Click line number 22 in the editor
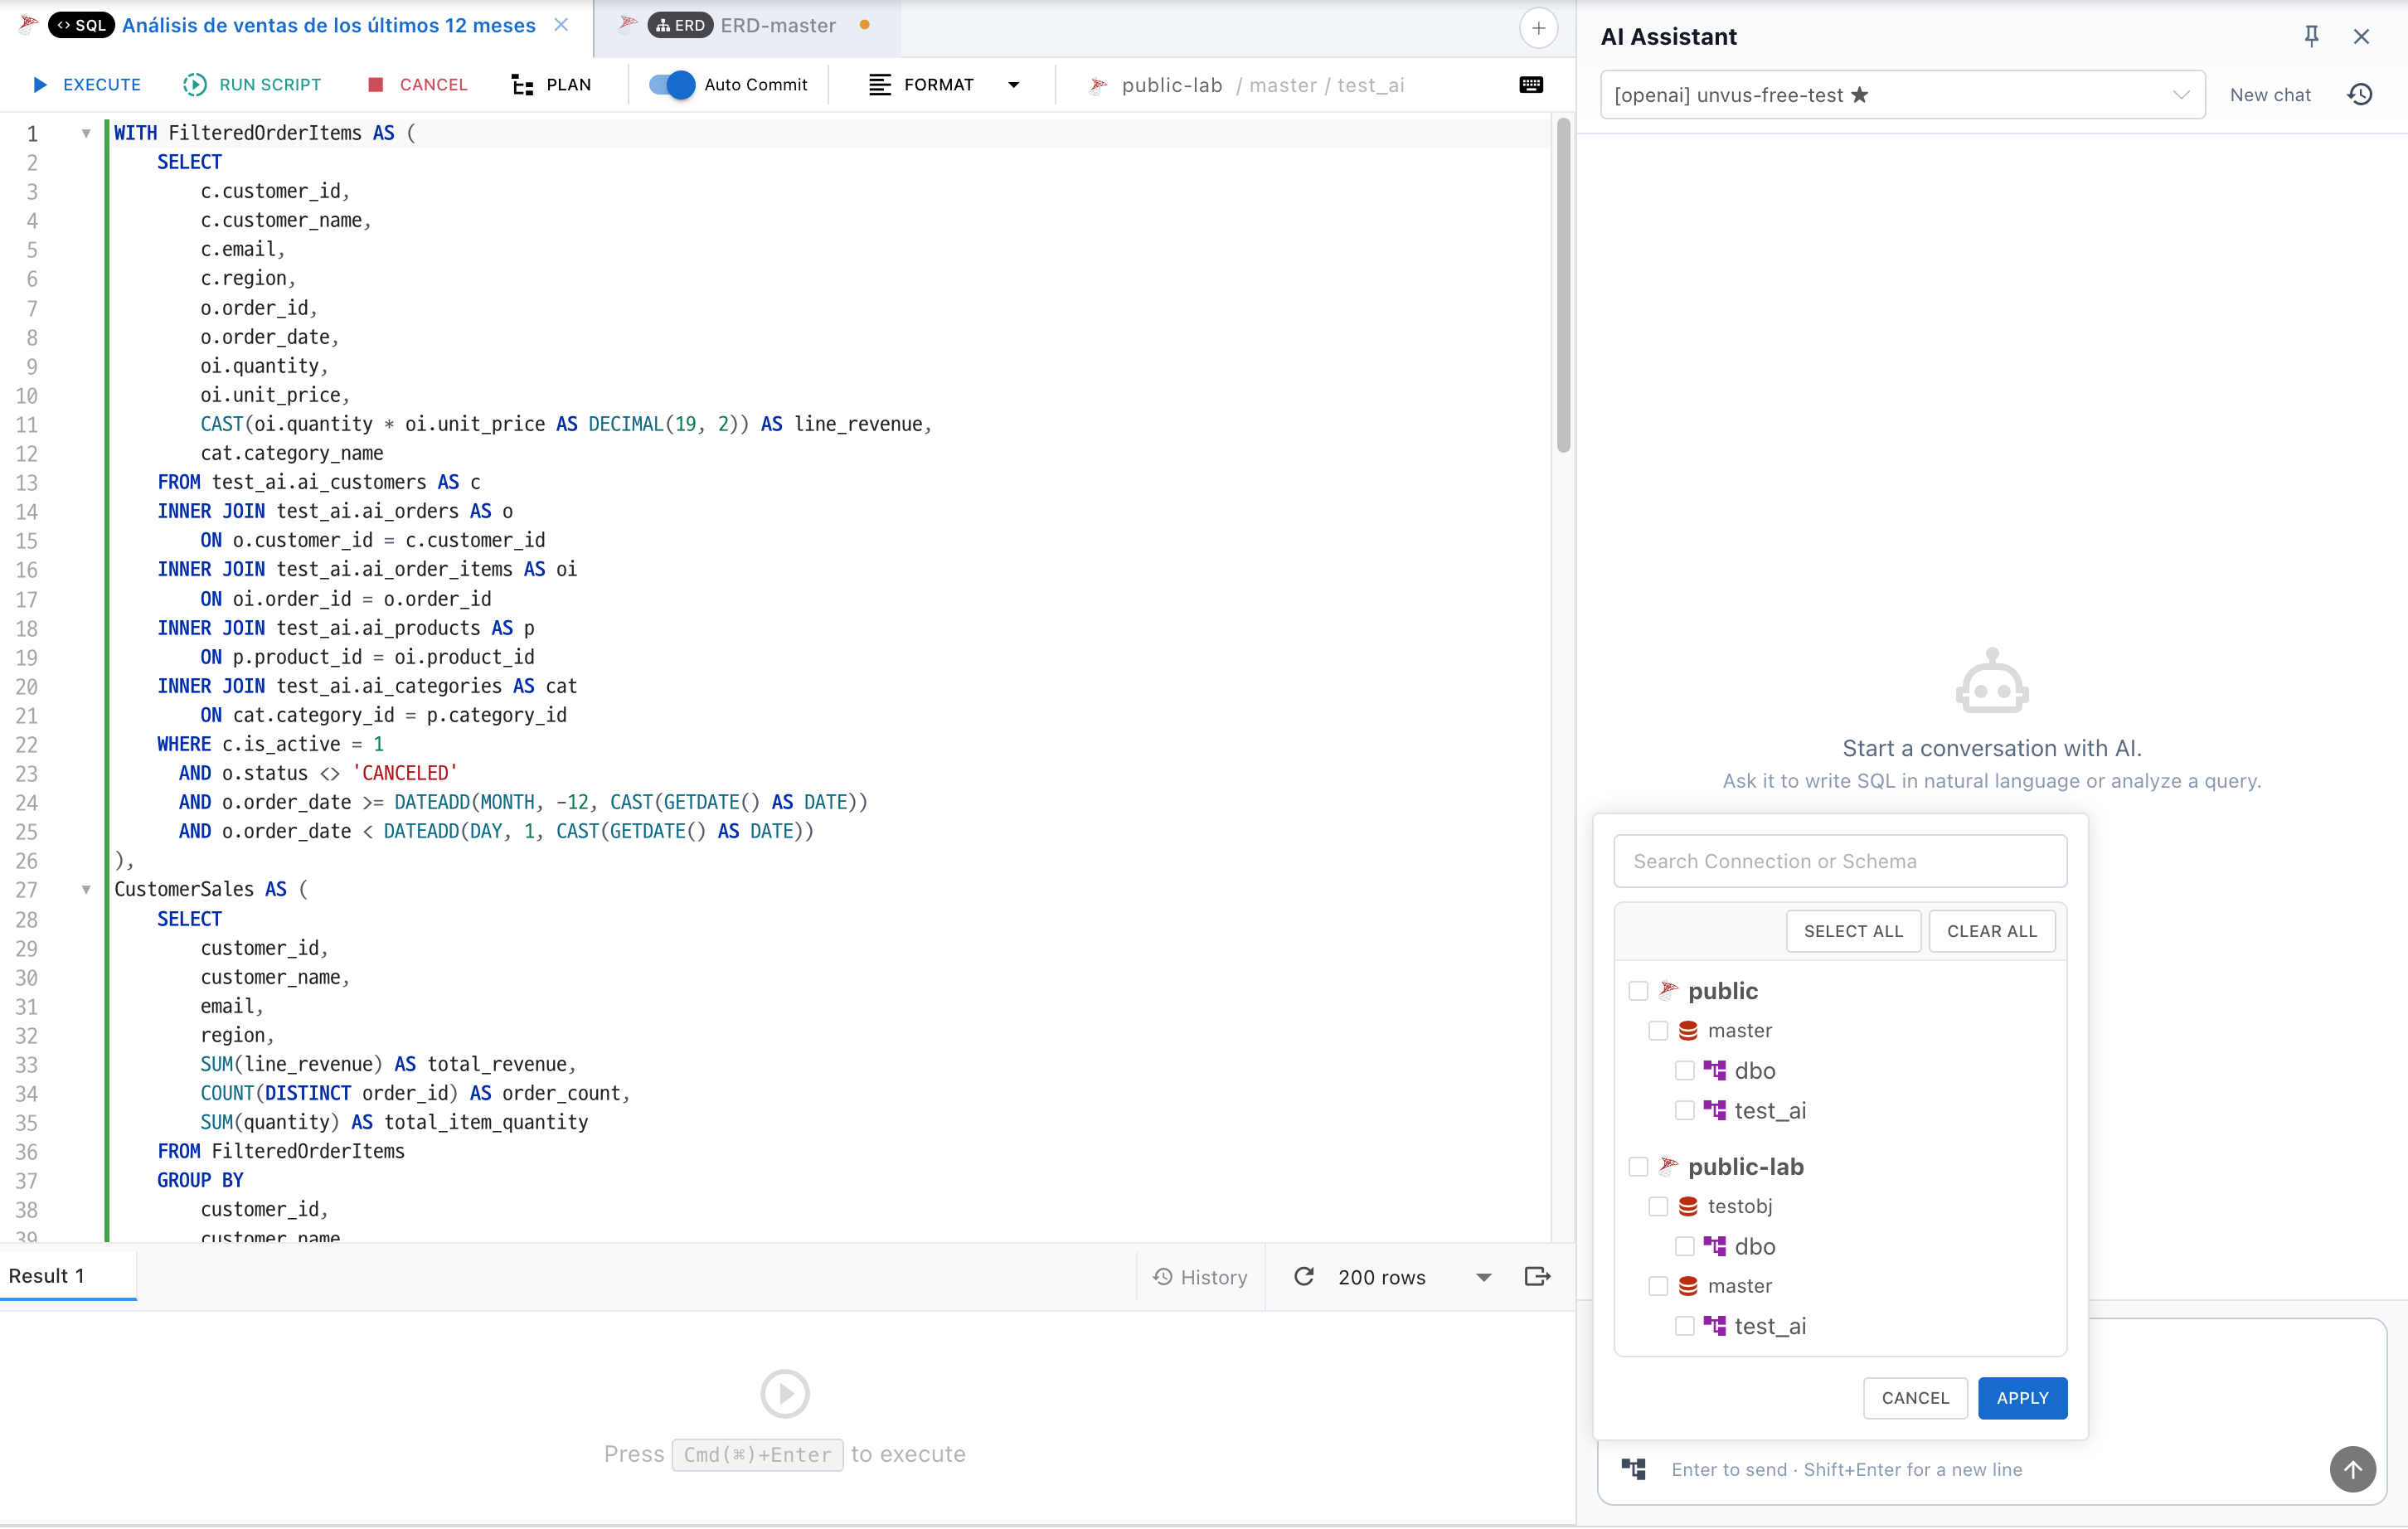This screenshot has height=1529, width=2408. pos(27,745)
